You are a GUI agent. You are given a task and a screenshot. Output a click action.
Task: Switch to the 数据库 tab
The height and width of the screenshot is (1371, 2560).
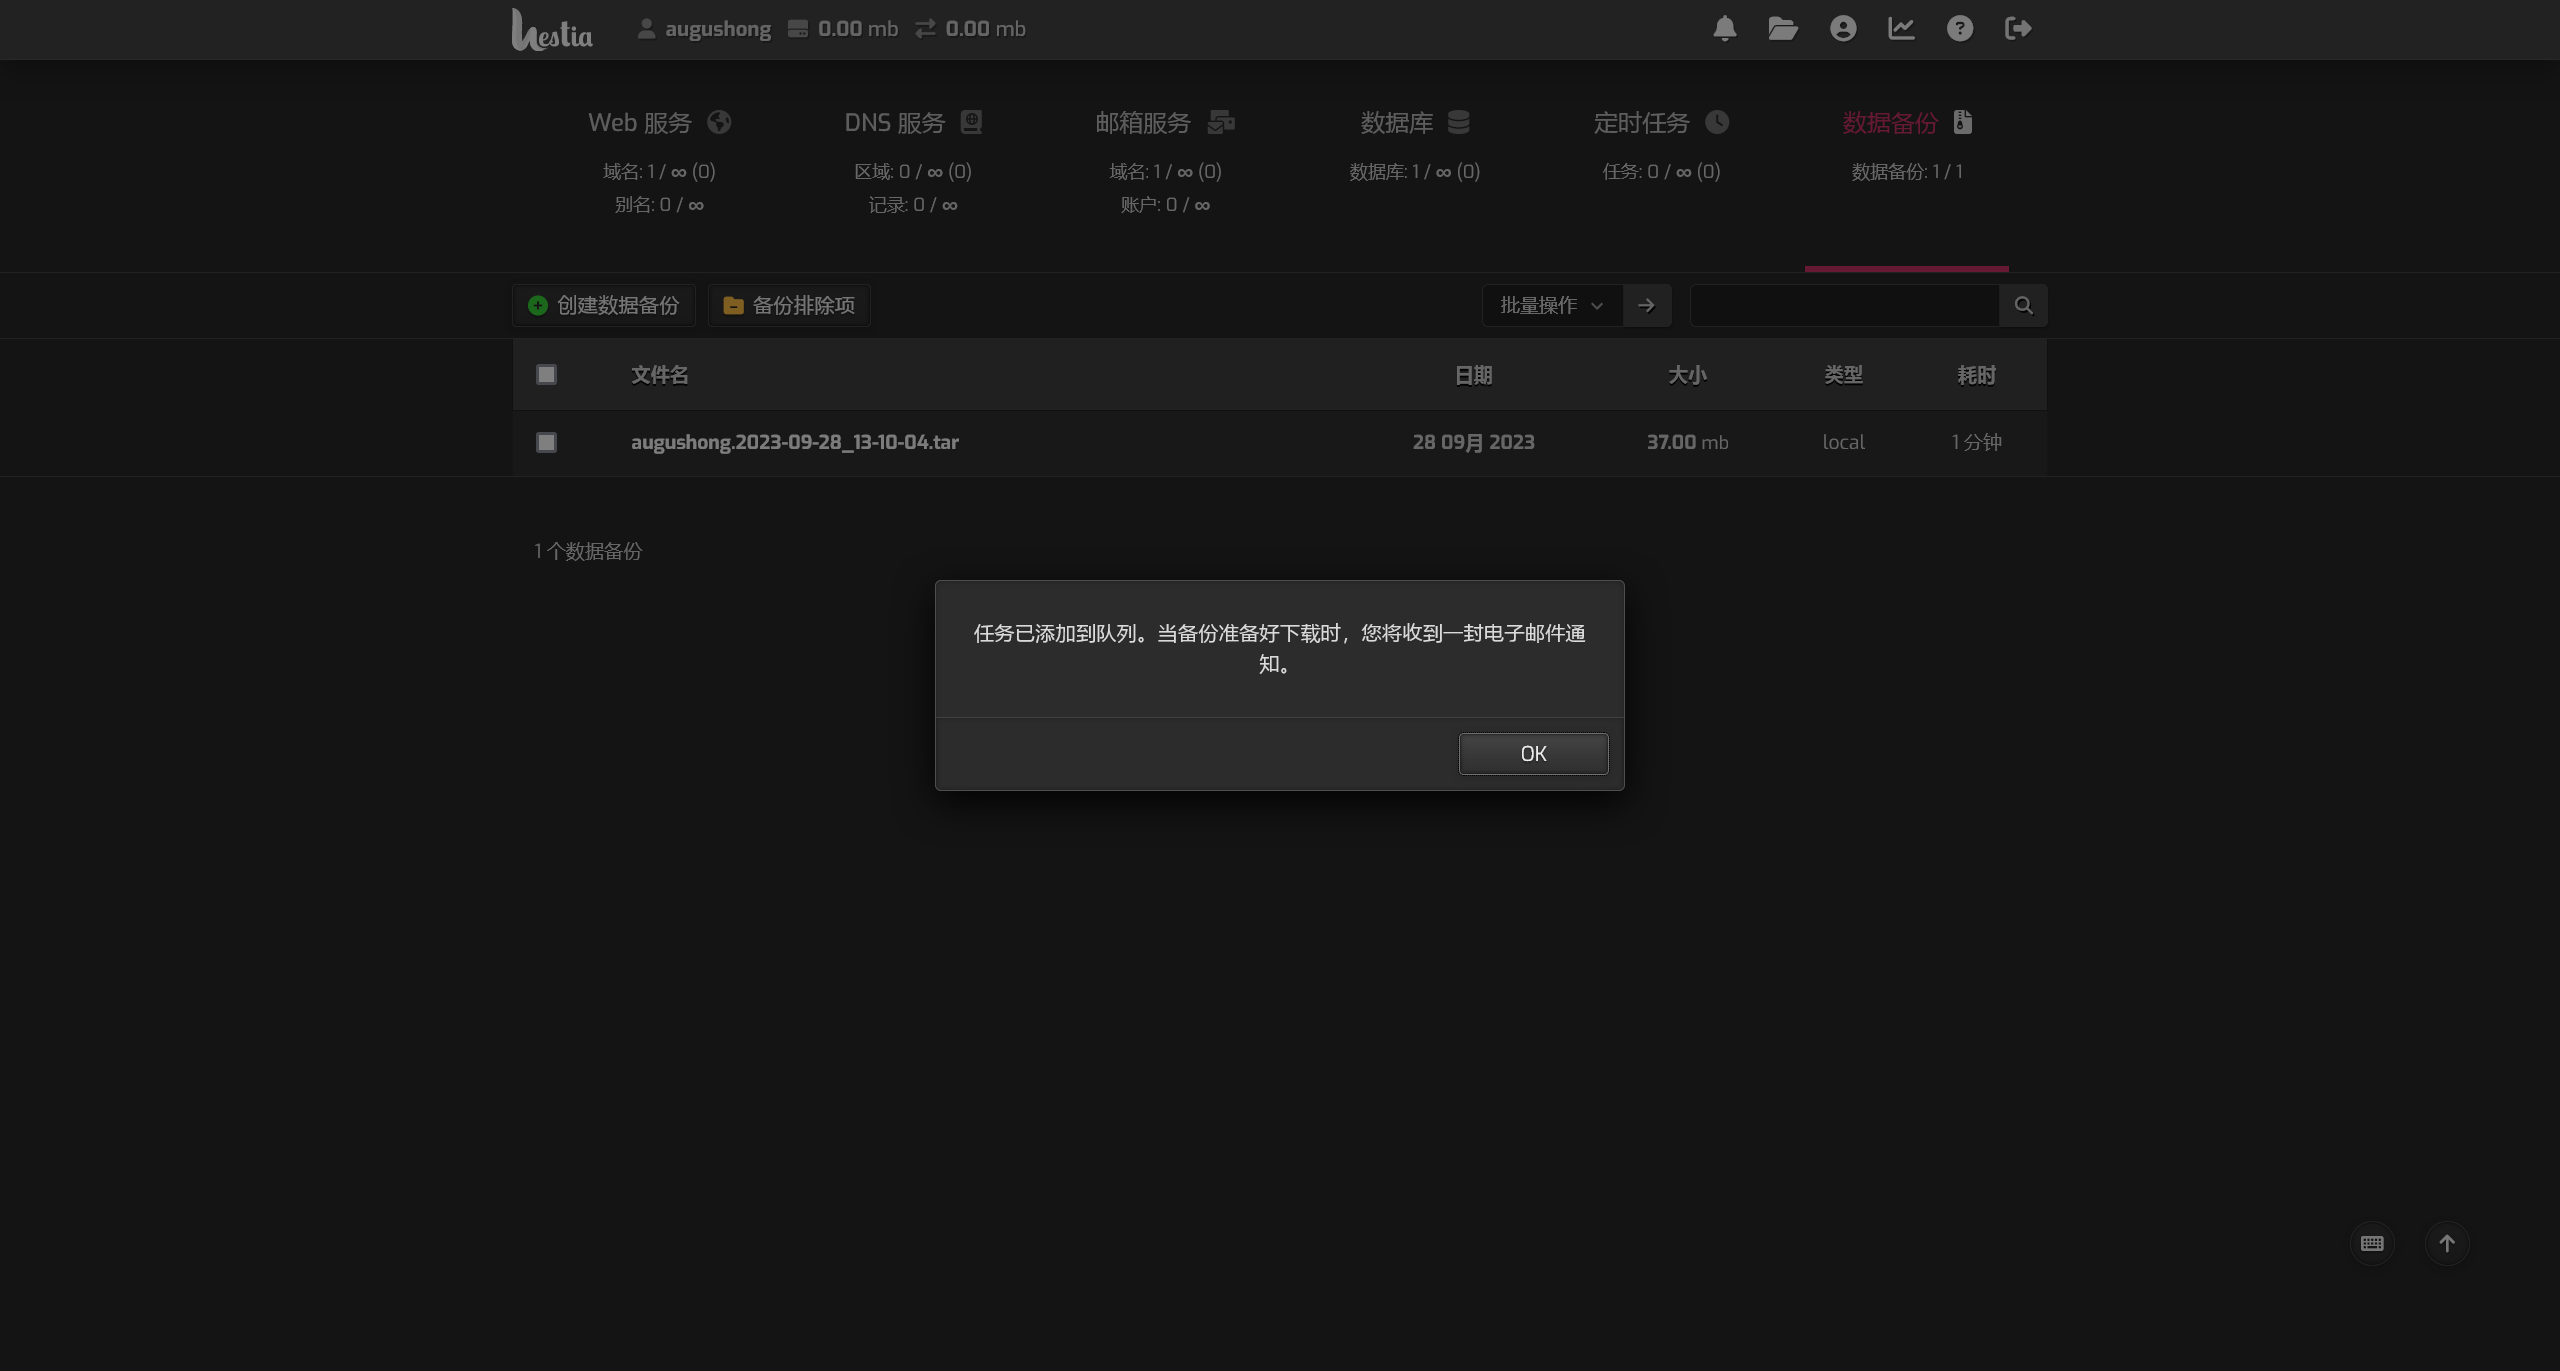coord(1414,123)
